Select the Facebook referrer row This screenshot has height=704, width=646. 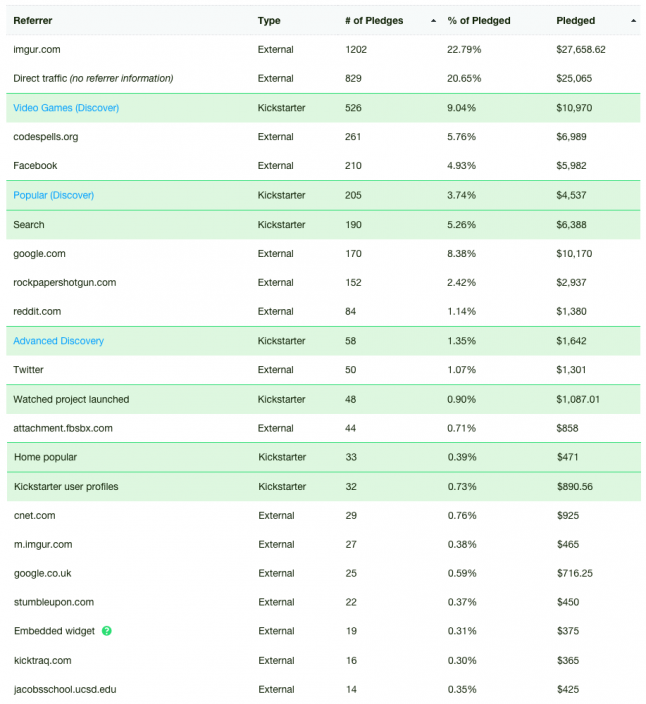tap(323, 166)
